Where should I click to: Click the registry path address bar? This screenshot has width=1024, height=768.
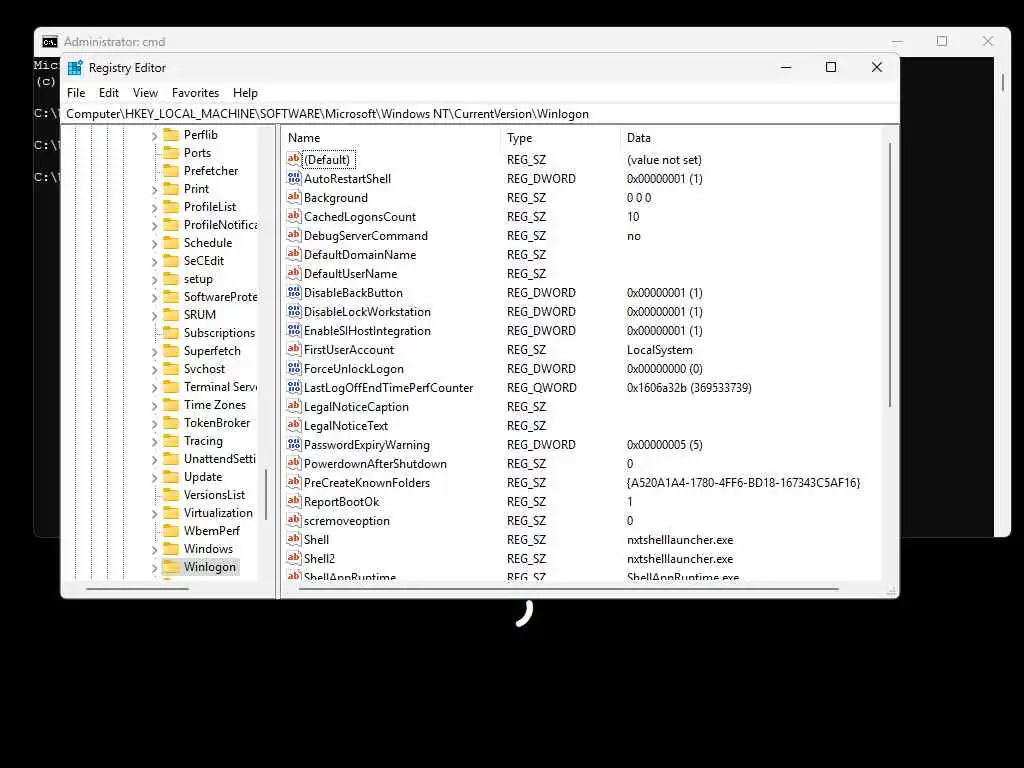click(479, 114)
